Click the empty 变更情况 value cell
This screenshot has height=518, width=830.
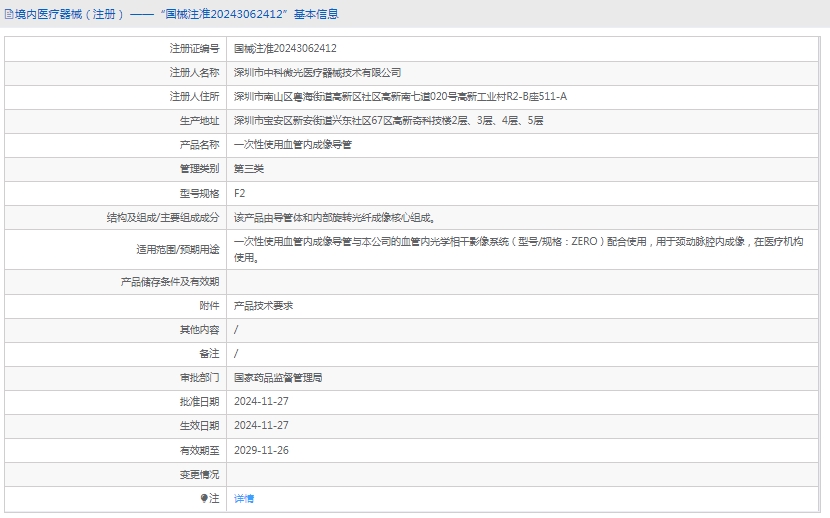point(526,474)
